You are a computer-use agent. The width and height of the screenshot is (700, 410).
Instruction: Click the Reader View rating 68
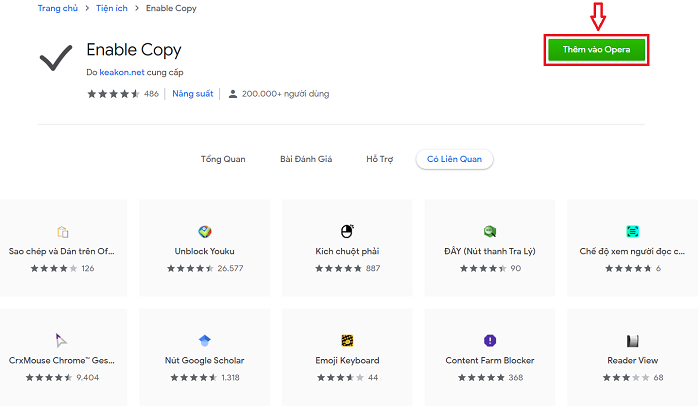[x=658, y=378]
